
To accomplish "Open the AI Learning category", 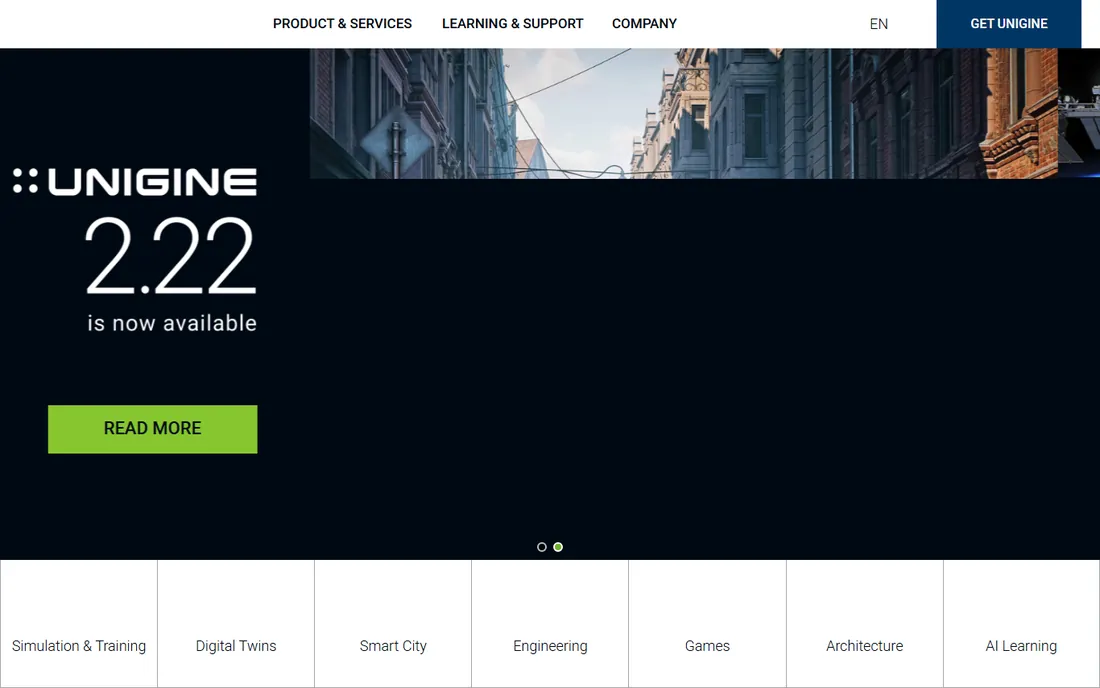I will pos(1021,623).
